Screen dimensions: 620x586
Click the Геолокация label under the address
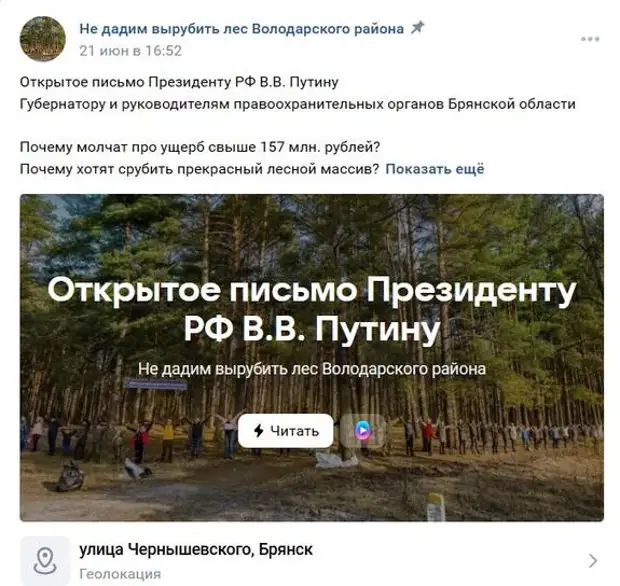coord(120,574)
